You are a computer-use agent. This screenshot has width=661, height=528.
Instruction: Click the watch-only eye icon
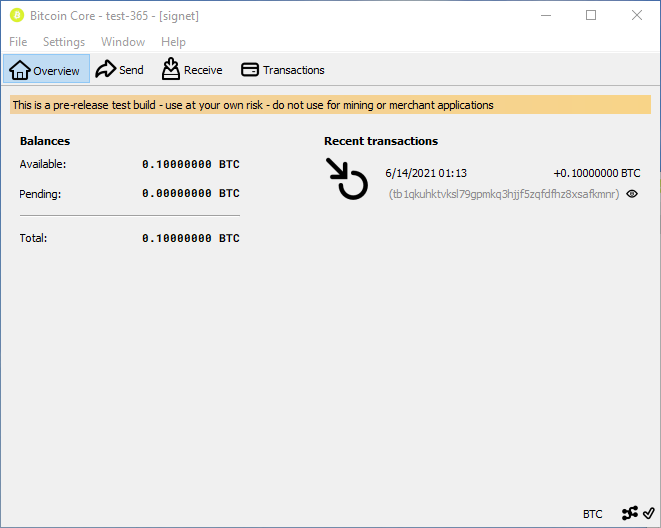632,194
